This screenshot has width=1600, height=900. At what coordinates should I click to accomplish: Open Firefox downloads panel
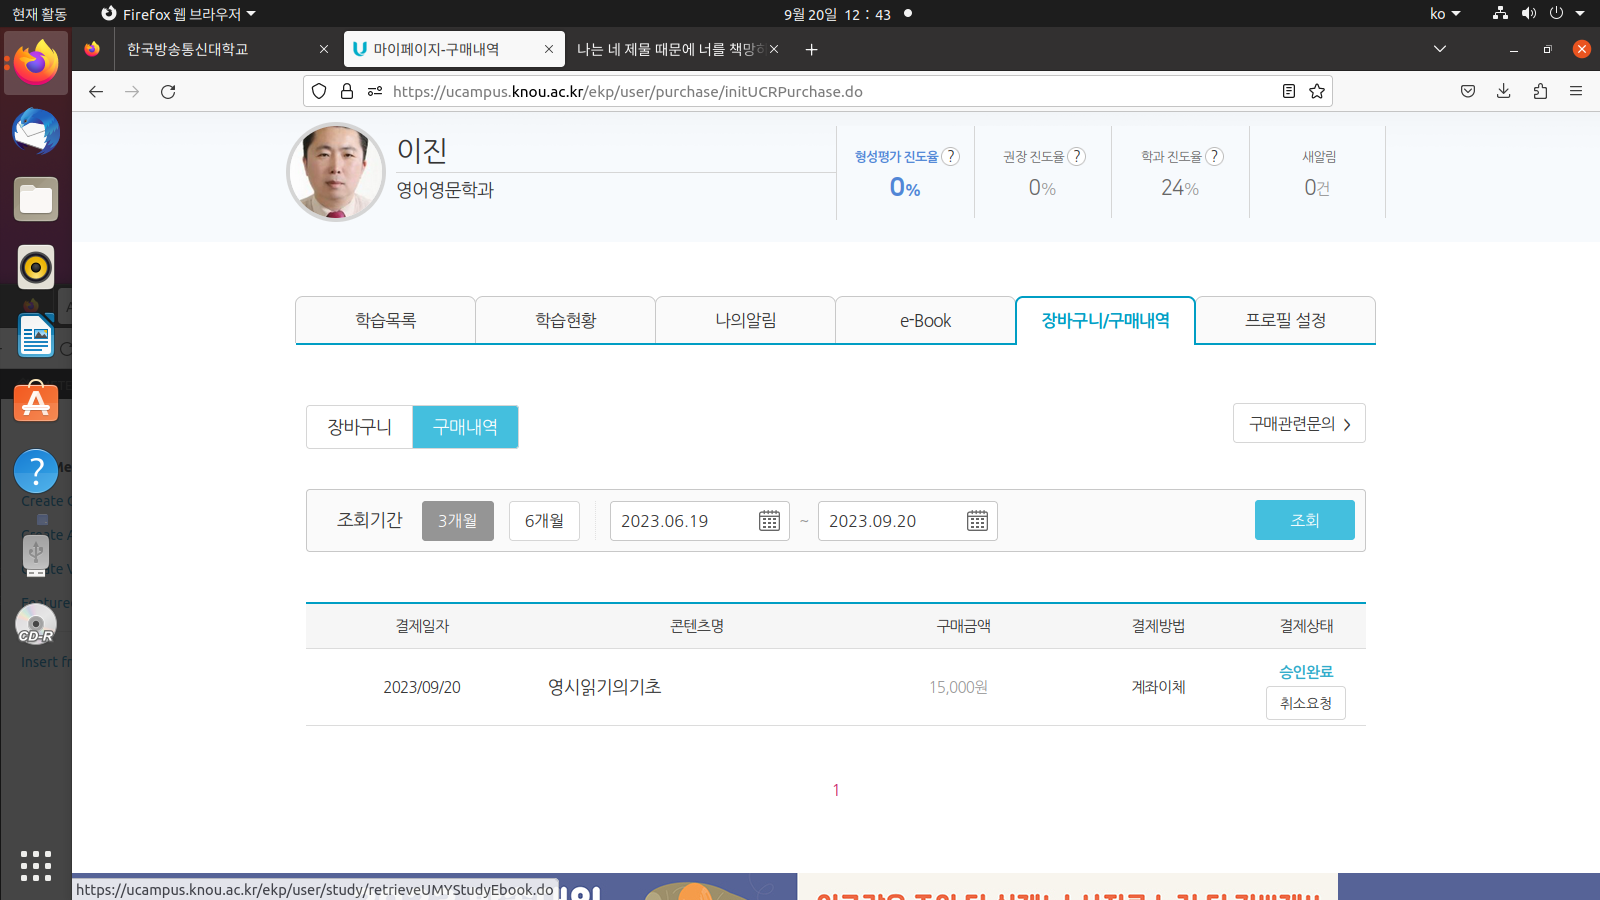tap(1503, 92)
